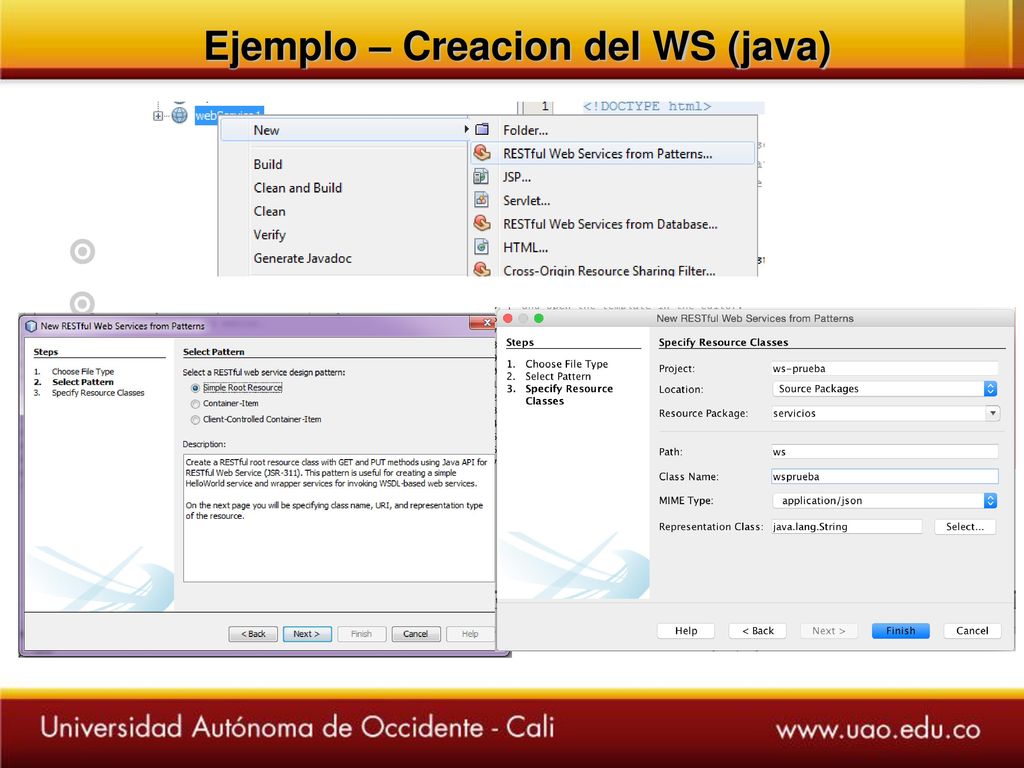The image size is (1024, 768).
Task: Click Verify in context menu
Action: [270, 234]
